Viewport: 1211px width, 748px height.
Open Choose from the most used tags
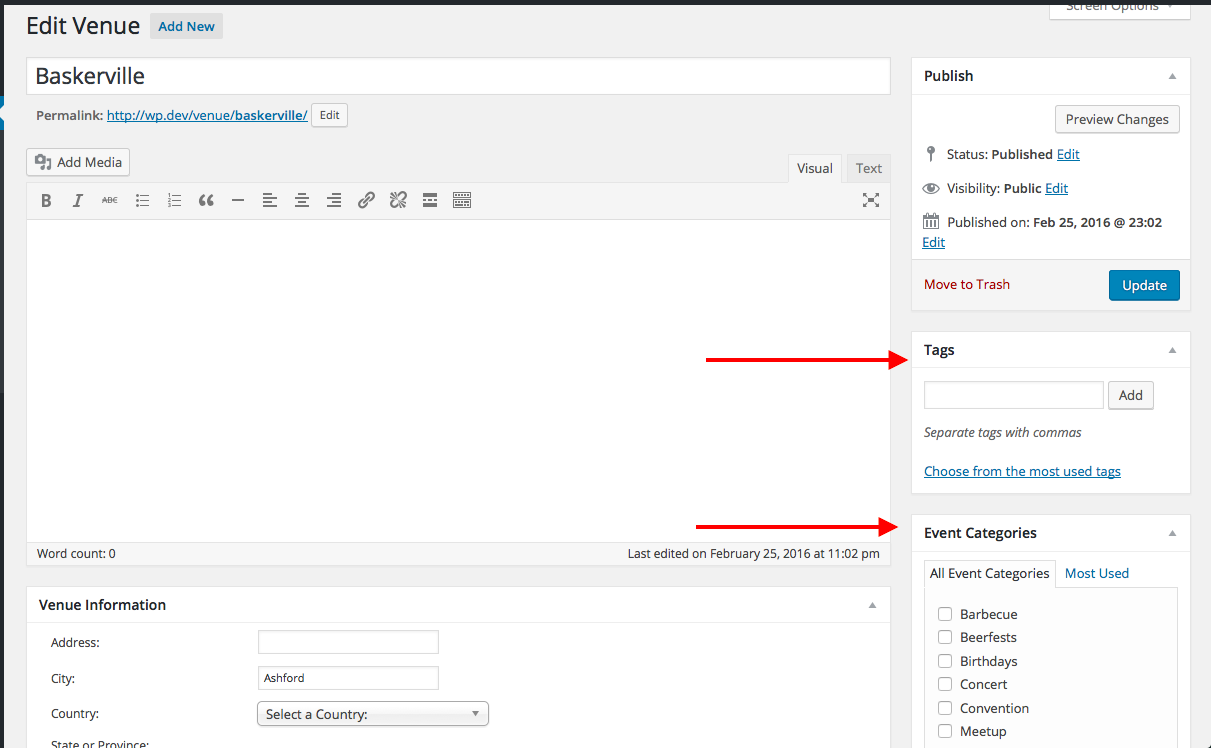[x=1022, y=471]
